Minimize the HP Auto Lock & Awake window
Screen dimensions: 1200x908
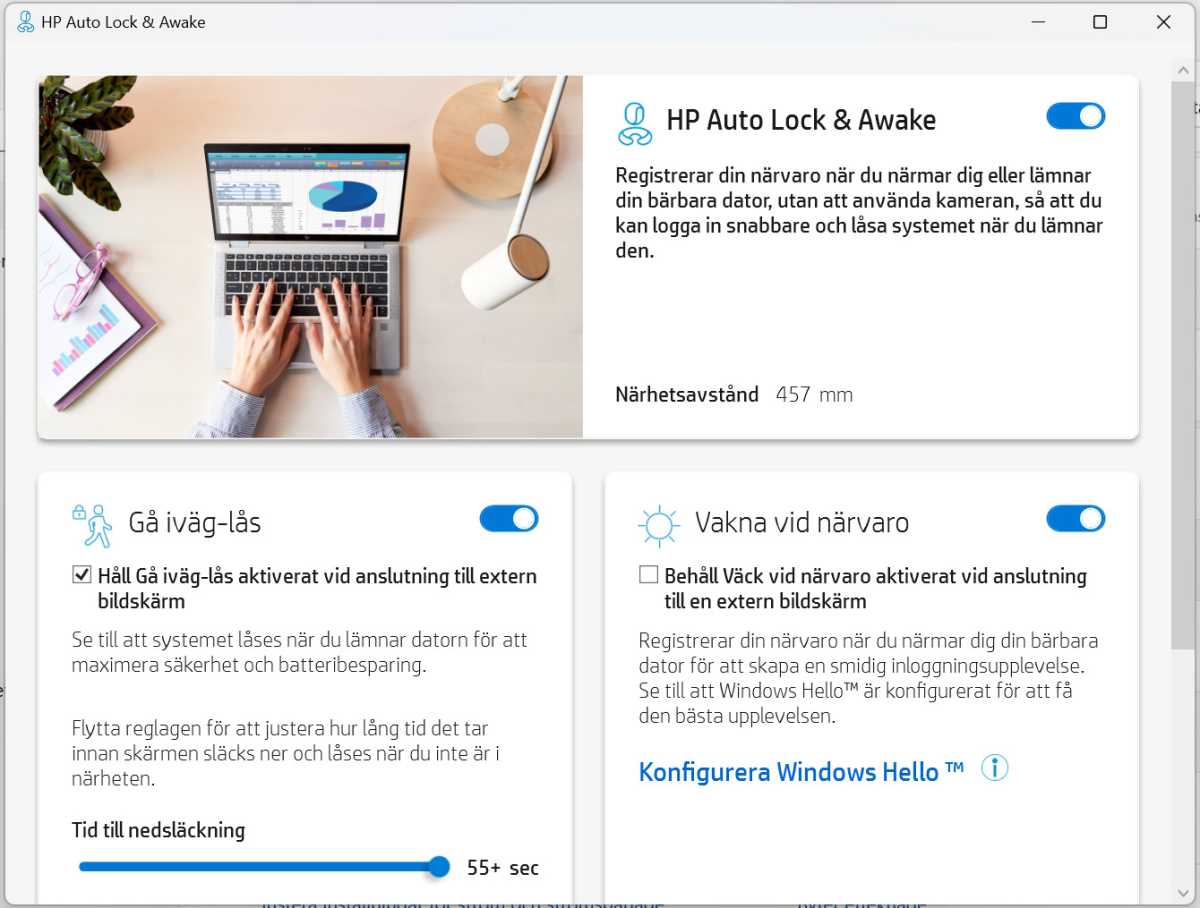click(x=1036, y=22)
